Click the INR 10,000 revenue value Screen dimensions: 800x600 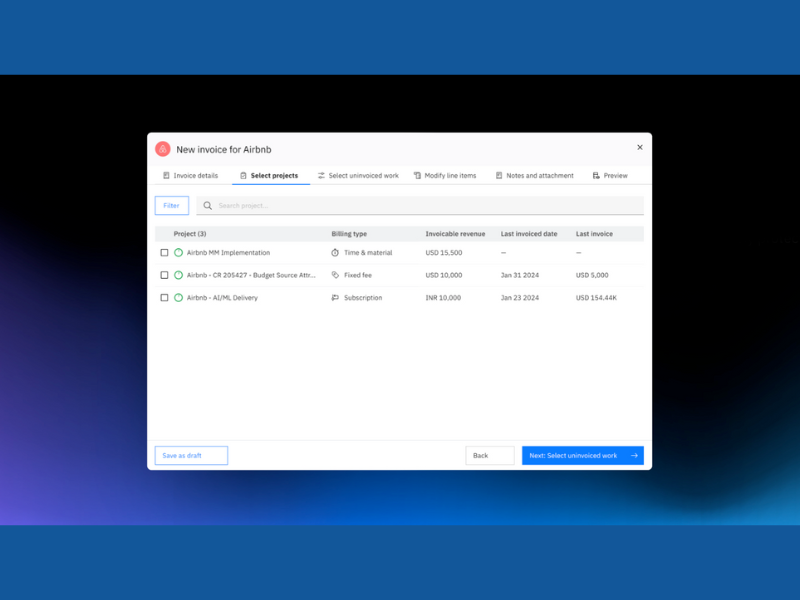[x=443, y=297]
